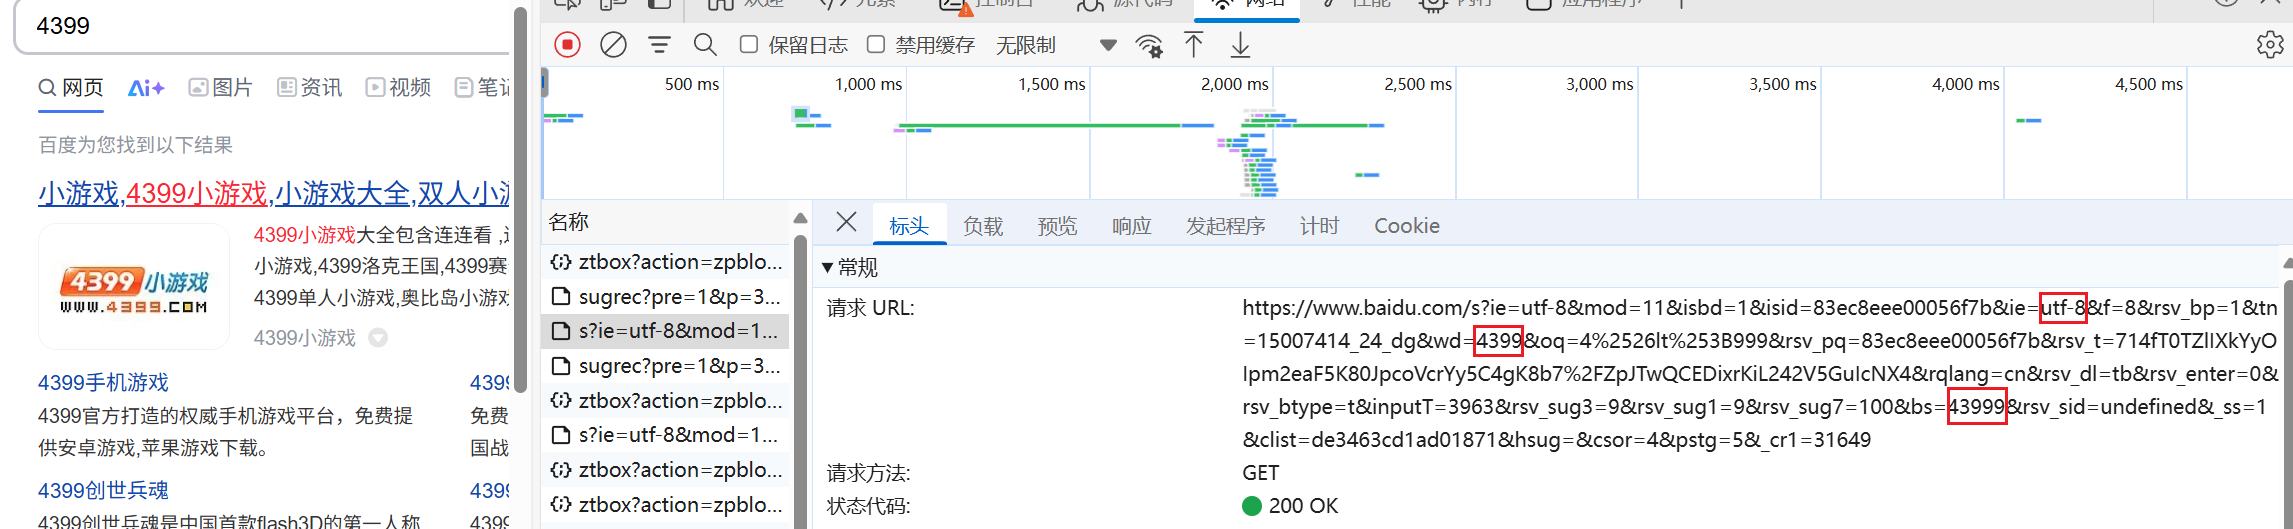This screenshot has height=529, width=2293.
Task: Click the request URL value text
Action: [x=1760, y=374]
